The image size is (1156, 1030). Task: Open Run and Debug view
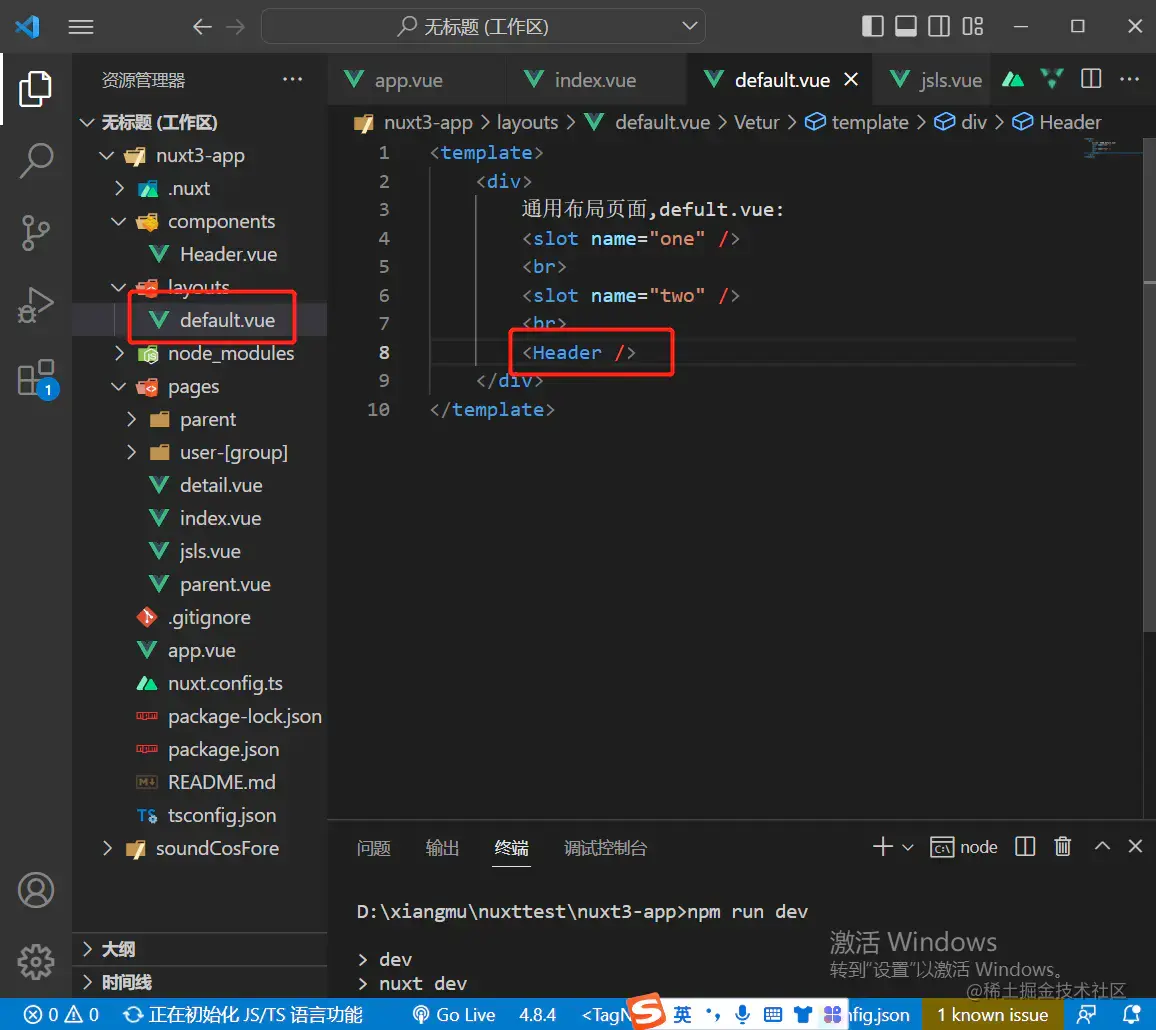click(x=35, y=305)
